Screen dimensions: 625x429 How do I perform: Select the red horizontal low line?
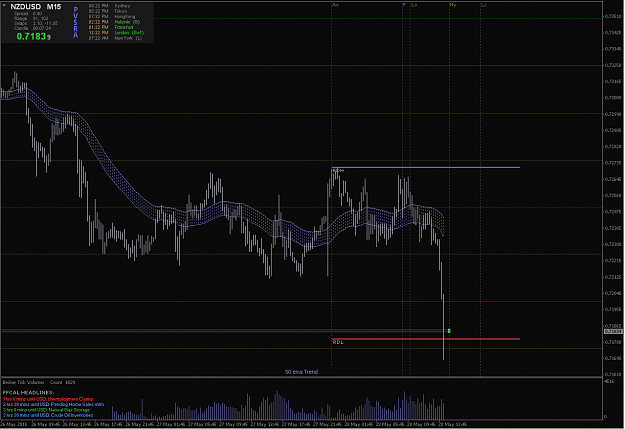coord(425,339)
